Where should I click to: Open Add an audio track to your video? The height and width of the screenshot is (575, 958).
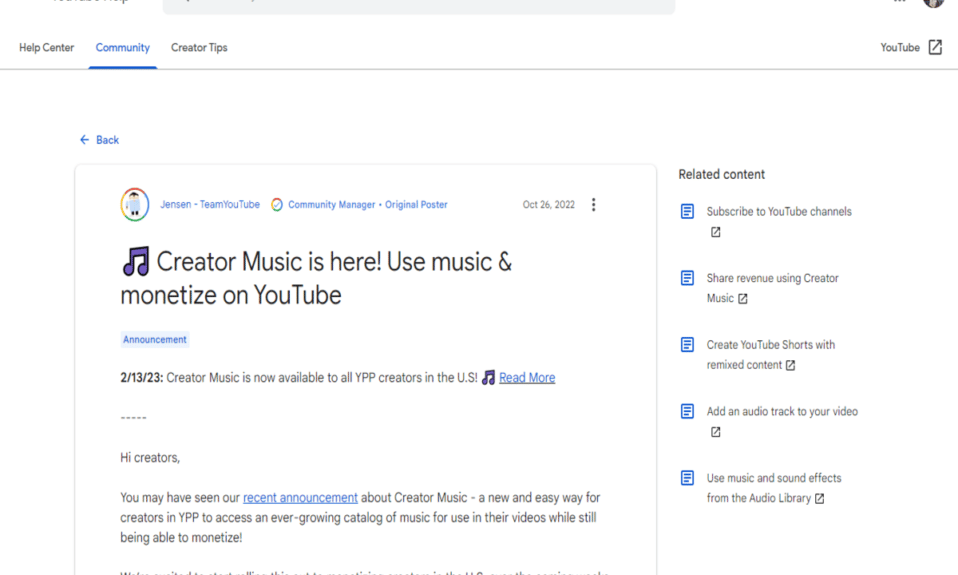(782, 411)
